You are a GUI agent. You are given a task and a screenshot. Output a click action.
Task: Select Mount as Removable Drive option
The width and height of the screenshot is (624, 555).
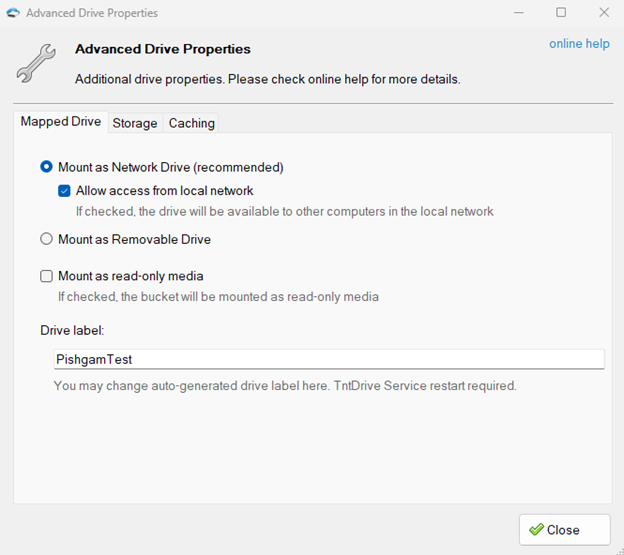pyautogui.click(x=46, y=239)
